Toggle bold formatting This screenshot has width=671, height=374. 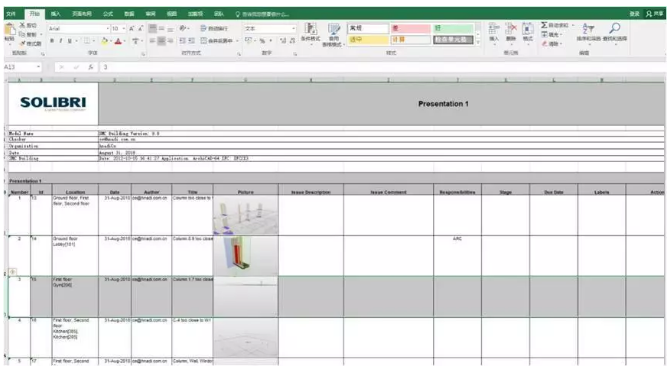[x=52, y=41]
